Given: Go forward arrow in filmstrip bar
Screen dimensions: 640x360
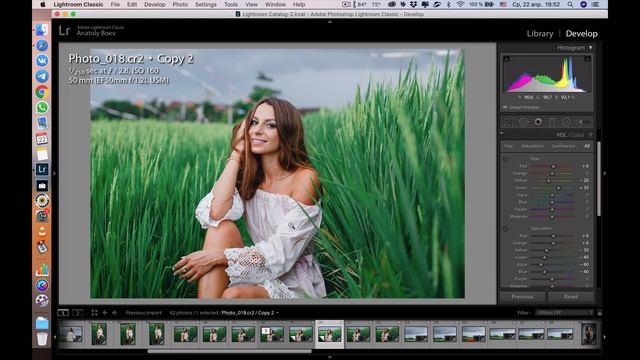Looking at the screenshot, I should tap(114, 313).
